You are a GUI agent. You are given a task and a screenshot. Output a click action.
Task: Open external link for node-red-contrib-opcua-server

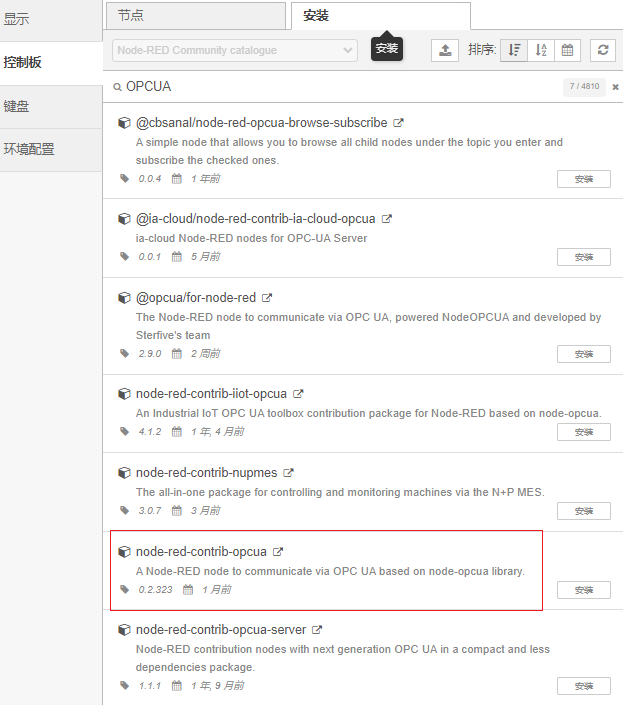click(x=317, y=630)
